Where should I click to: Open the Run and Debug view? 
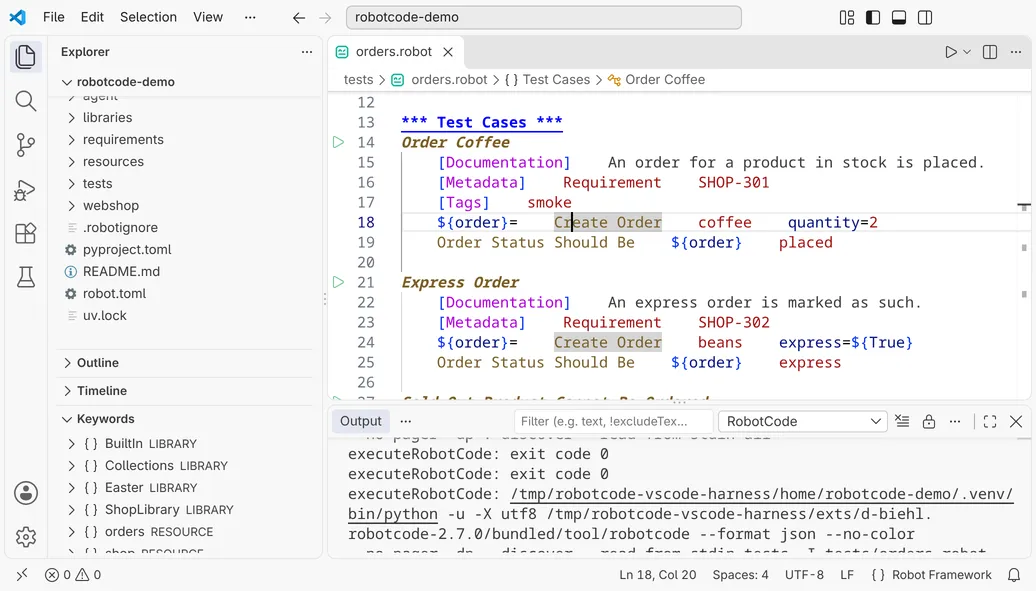pos(26,190)
